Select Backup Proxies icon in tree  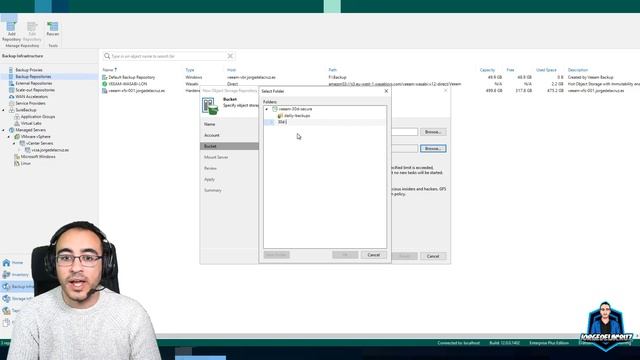pos(11,70)
